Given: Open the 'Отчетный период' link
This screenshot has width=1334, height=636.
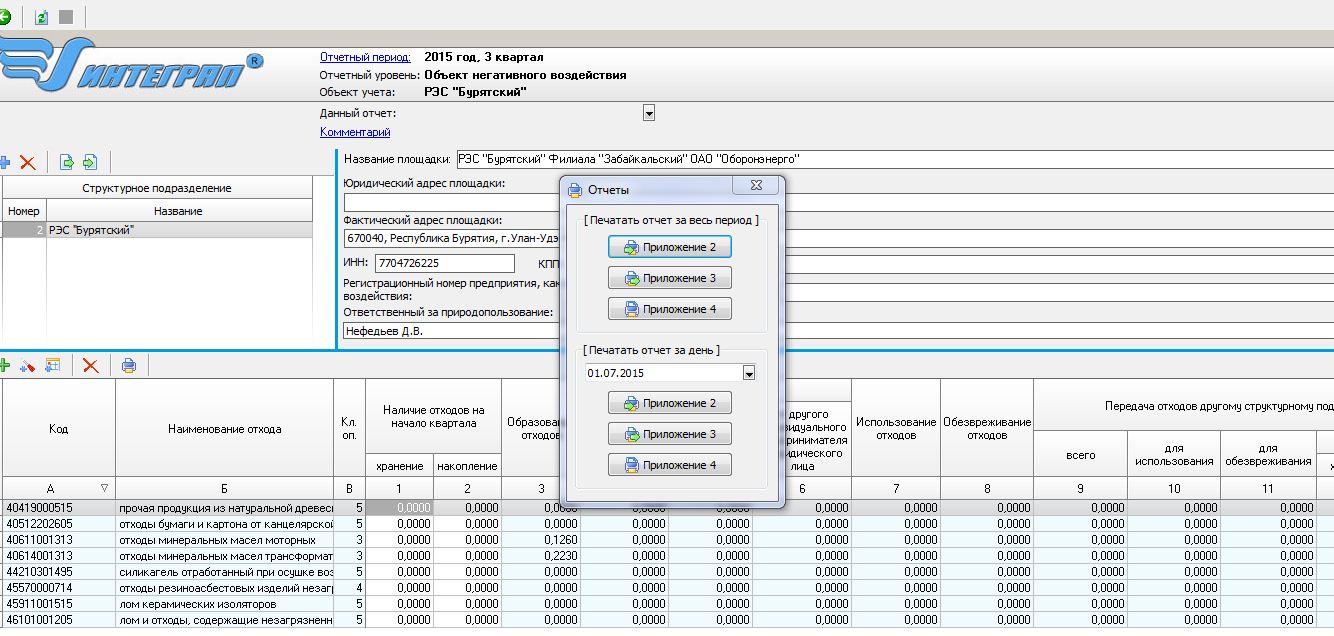Looking at the screenshot, I should tap(365, 57).
